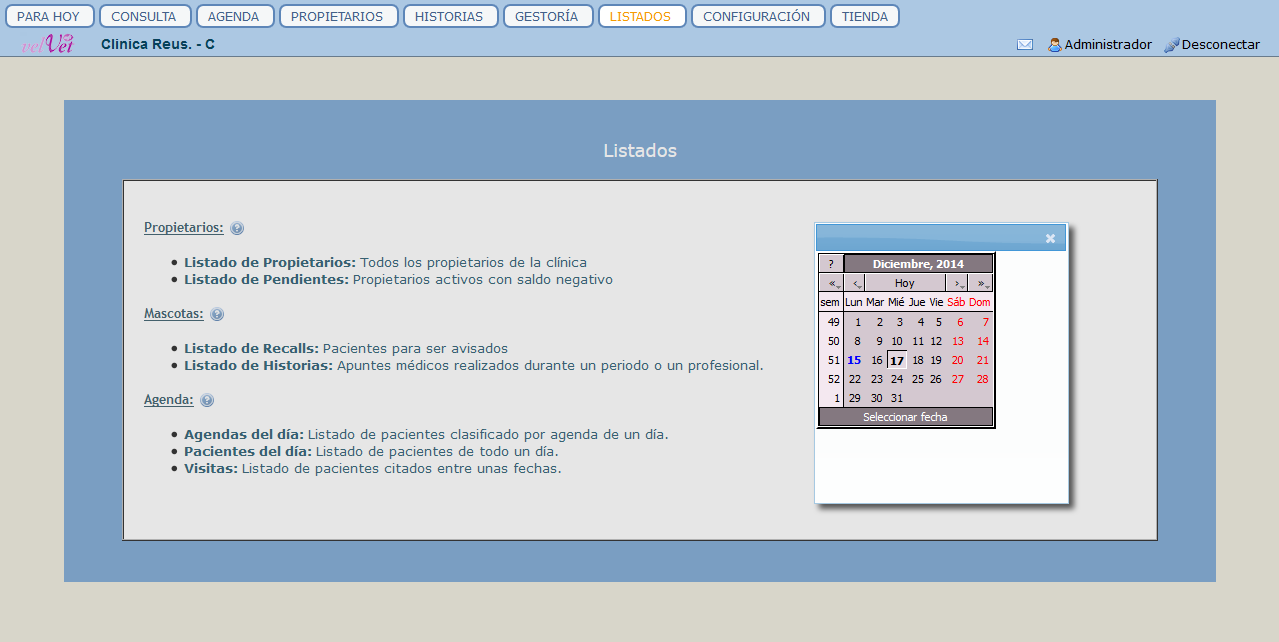Click the velVet logo

pyautogui.click(x=48, y=44)
